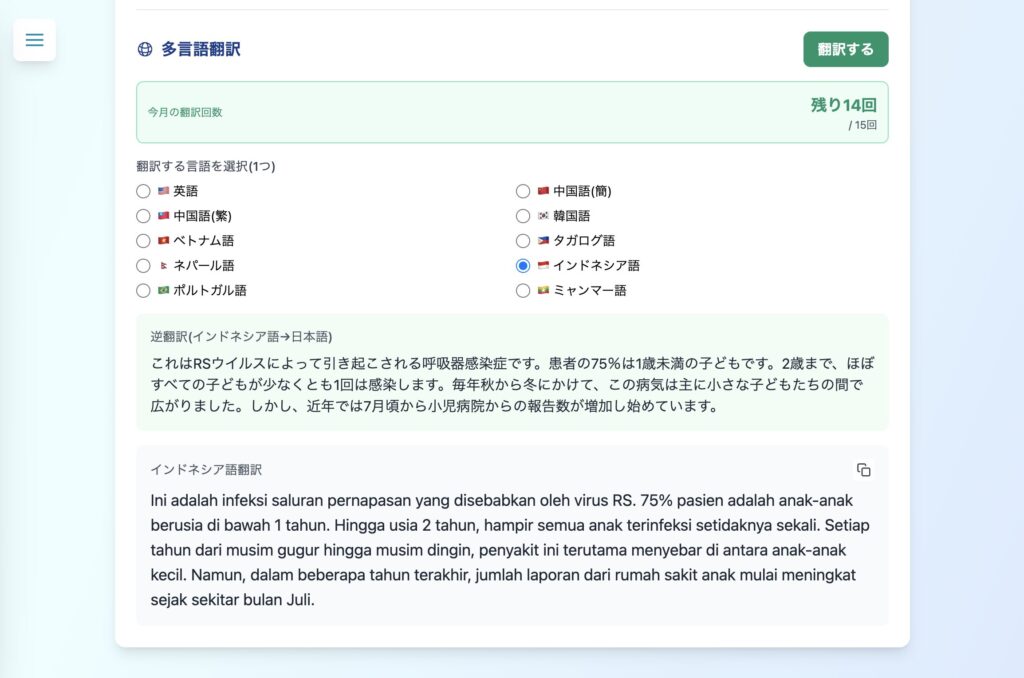Click the Vietnam flag icon
The height and width of the screenshot is (678, 1024).
[163, 241]
